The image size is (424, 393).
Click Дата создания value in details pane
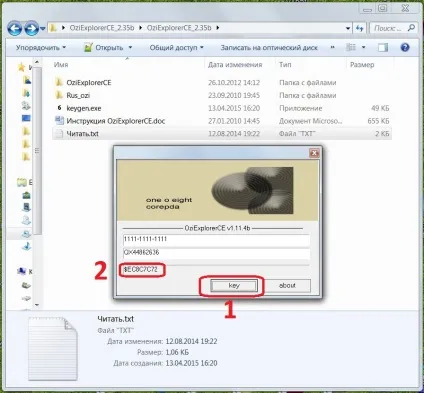pyautogui.click(x=191, y=363)
